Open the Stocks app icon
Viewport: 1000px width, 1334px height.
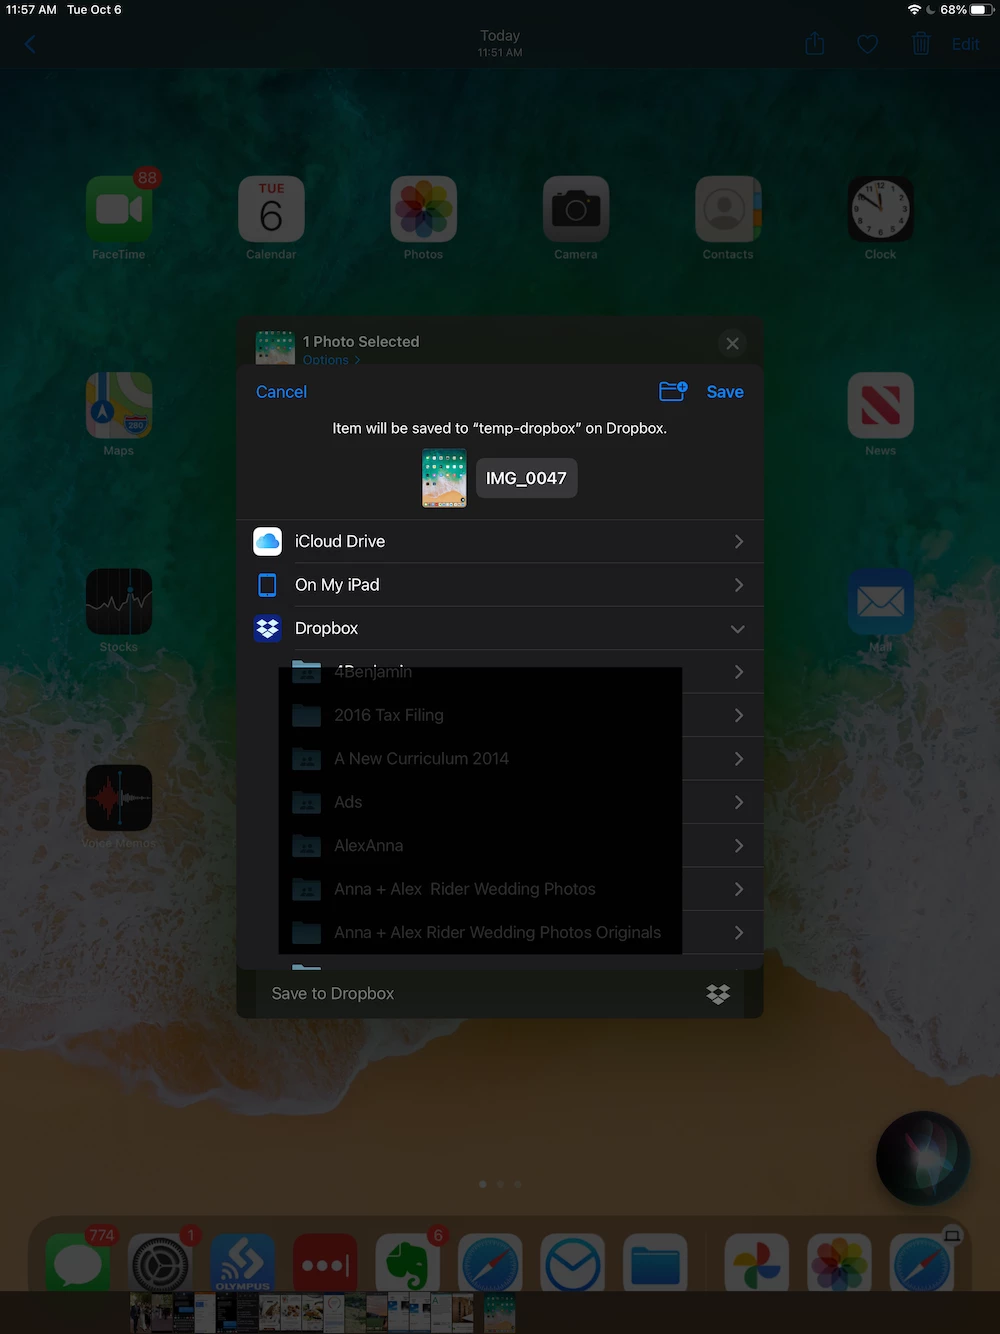click(119, 601)
